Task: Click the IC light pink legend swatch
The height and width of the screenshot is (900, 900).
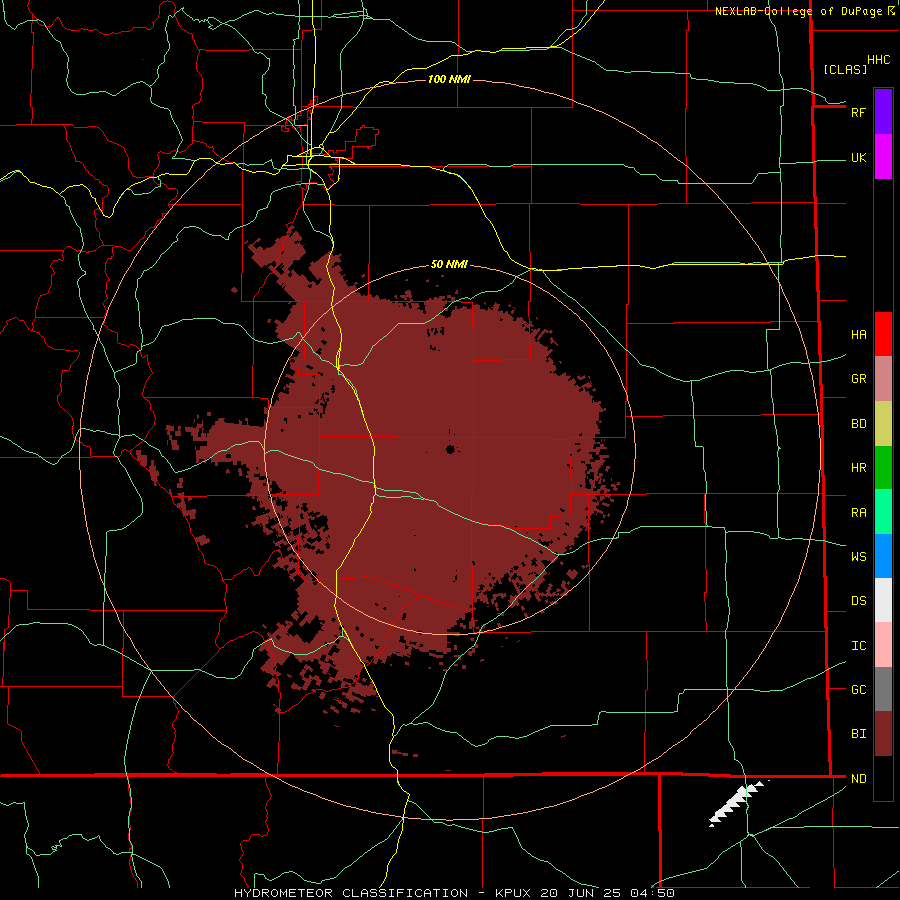Action: pos(883,645)
